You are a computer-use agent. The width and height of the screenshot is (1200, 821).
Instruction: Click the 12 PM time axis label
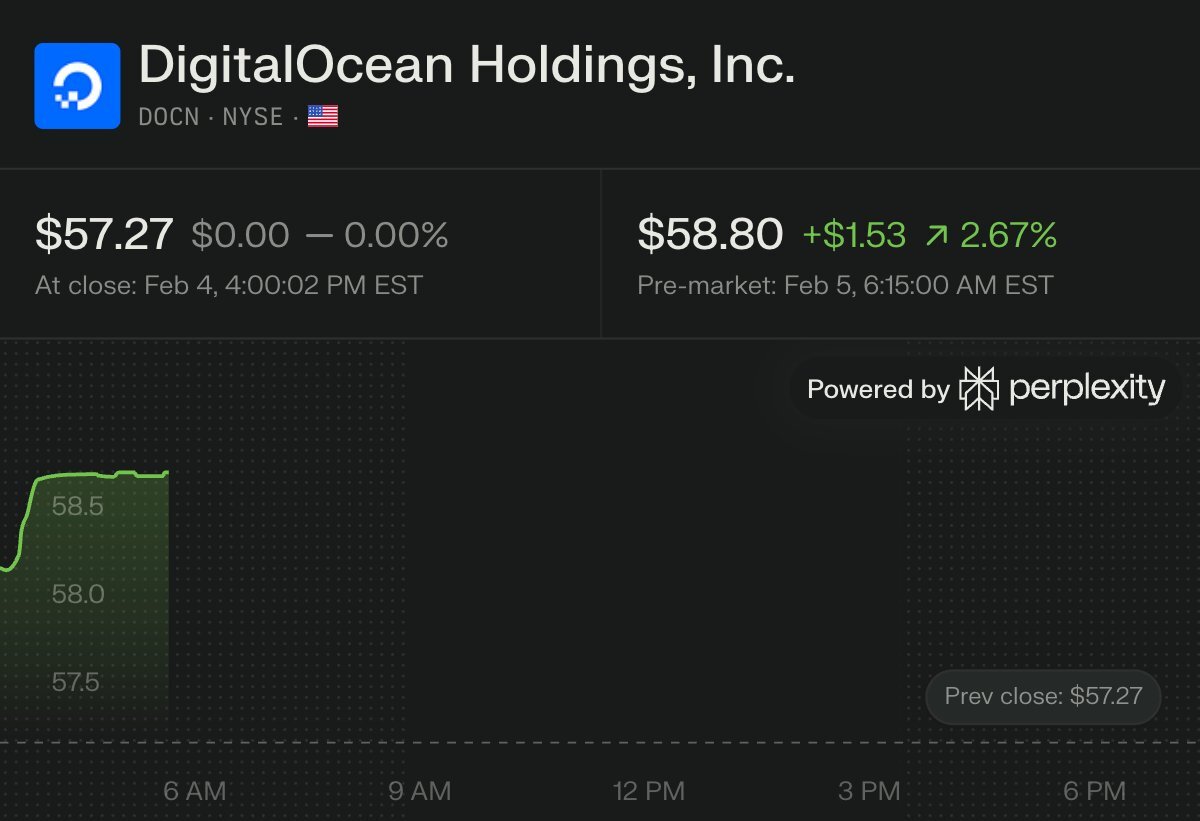coord(649,791)
